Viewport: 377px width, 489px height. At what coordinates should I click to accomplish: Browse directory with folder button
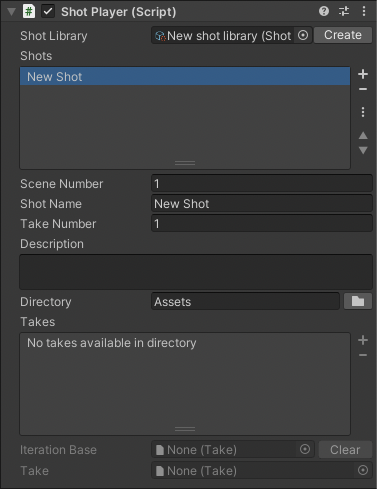(x=358, y=301)
